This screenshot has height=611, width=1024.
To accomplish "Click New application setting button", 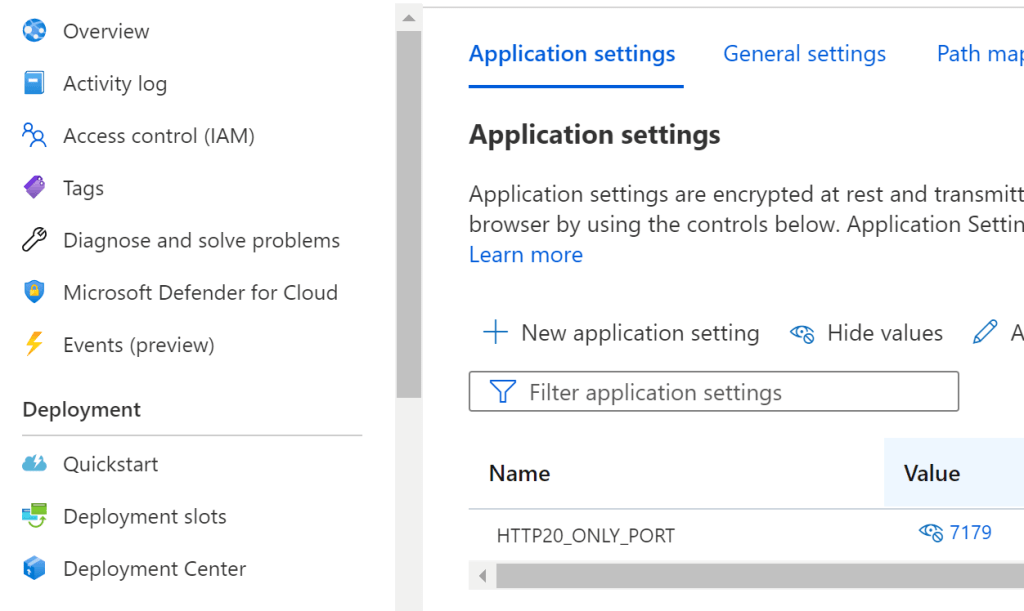I will 621,333.
